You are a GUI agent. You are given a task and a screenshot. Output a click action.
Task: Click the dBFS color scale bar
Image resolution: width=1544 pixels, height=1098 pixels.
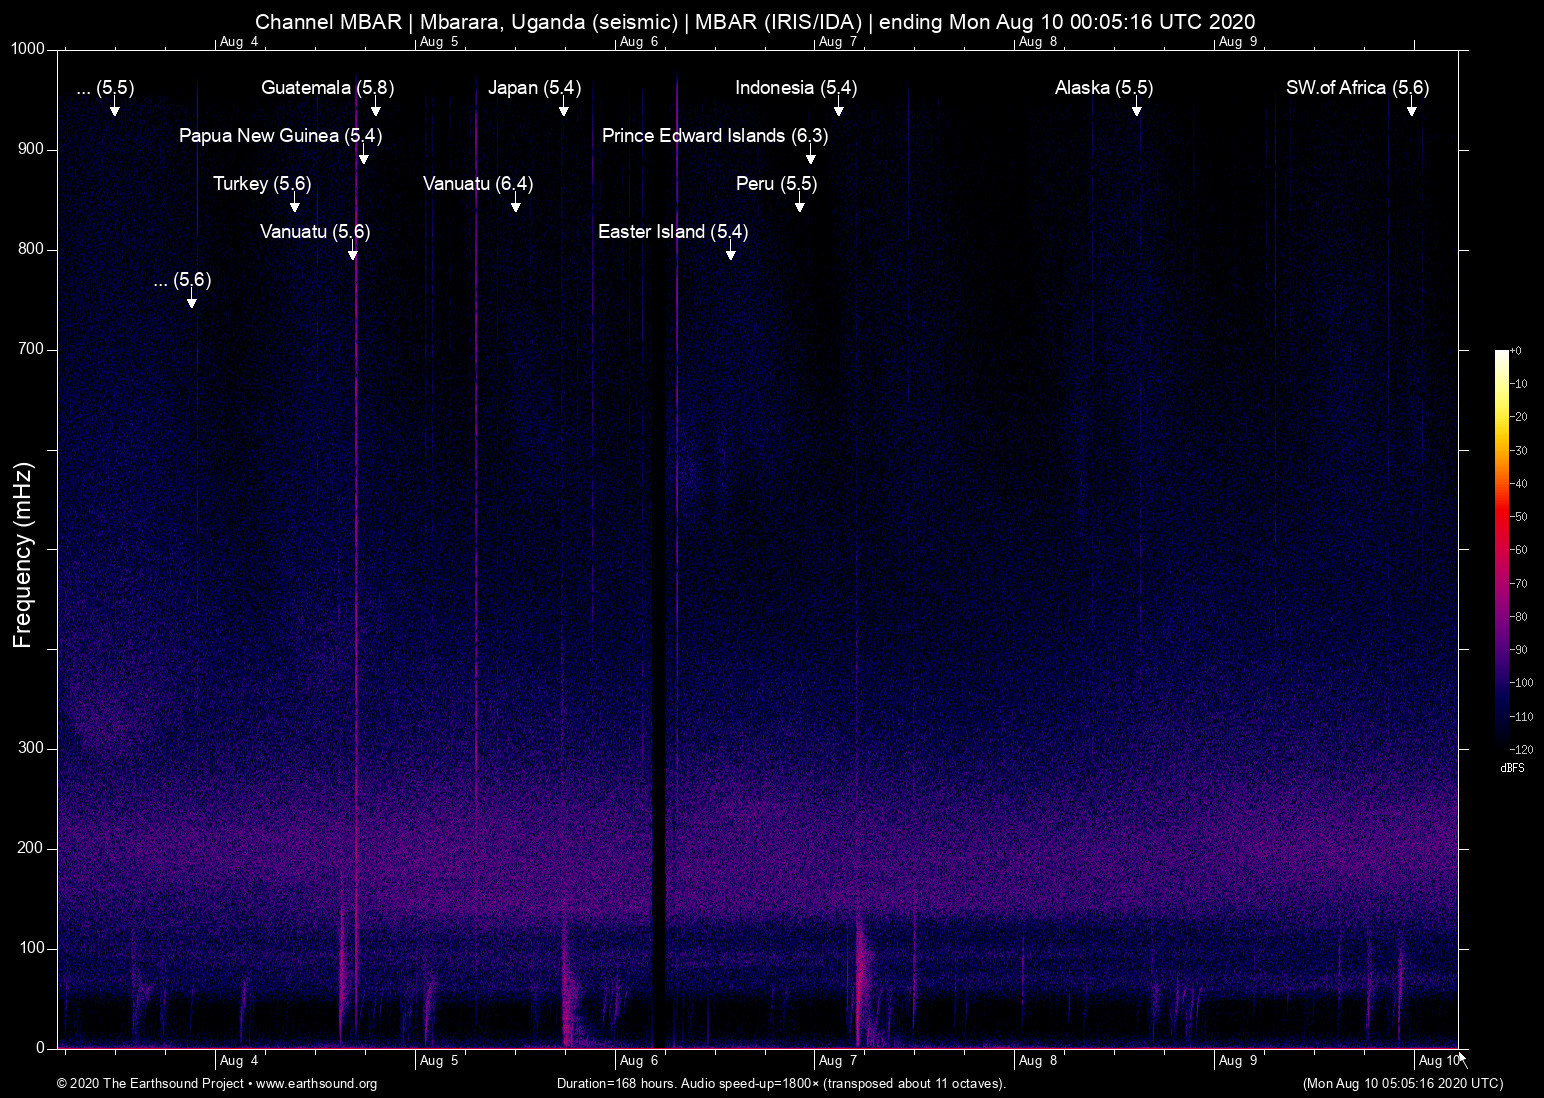(1501, 548)
